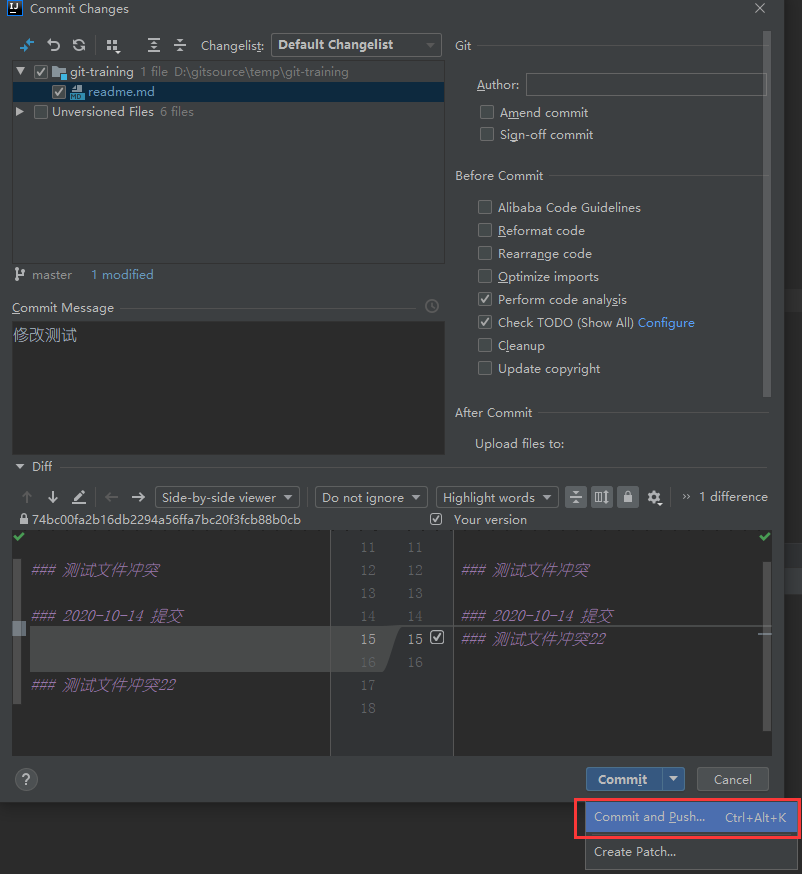802x874 pixels.
Task: Select Create Patch menu item
Action: [691, 852]
